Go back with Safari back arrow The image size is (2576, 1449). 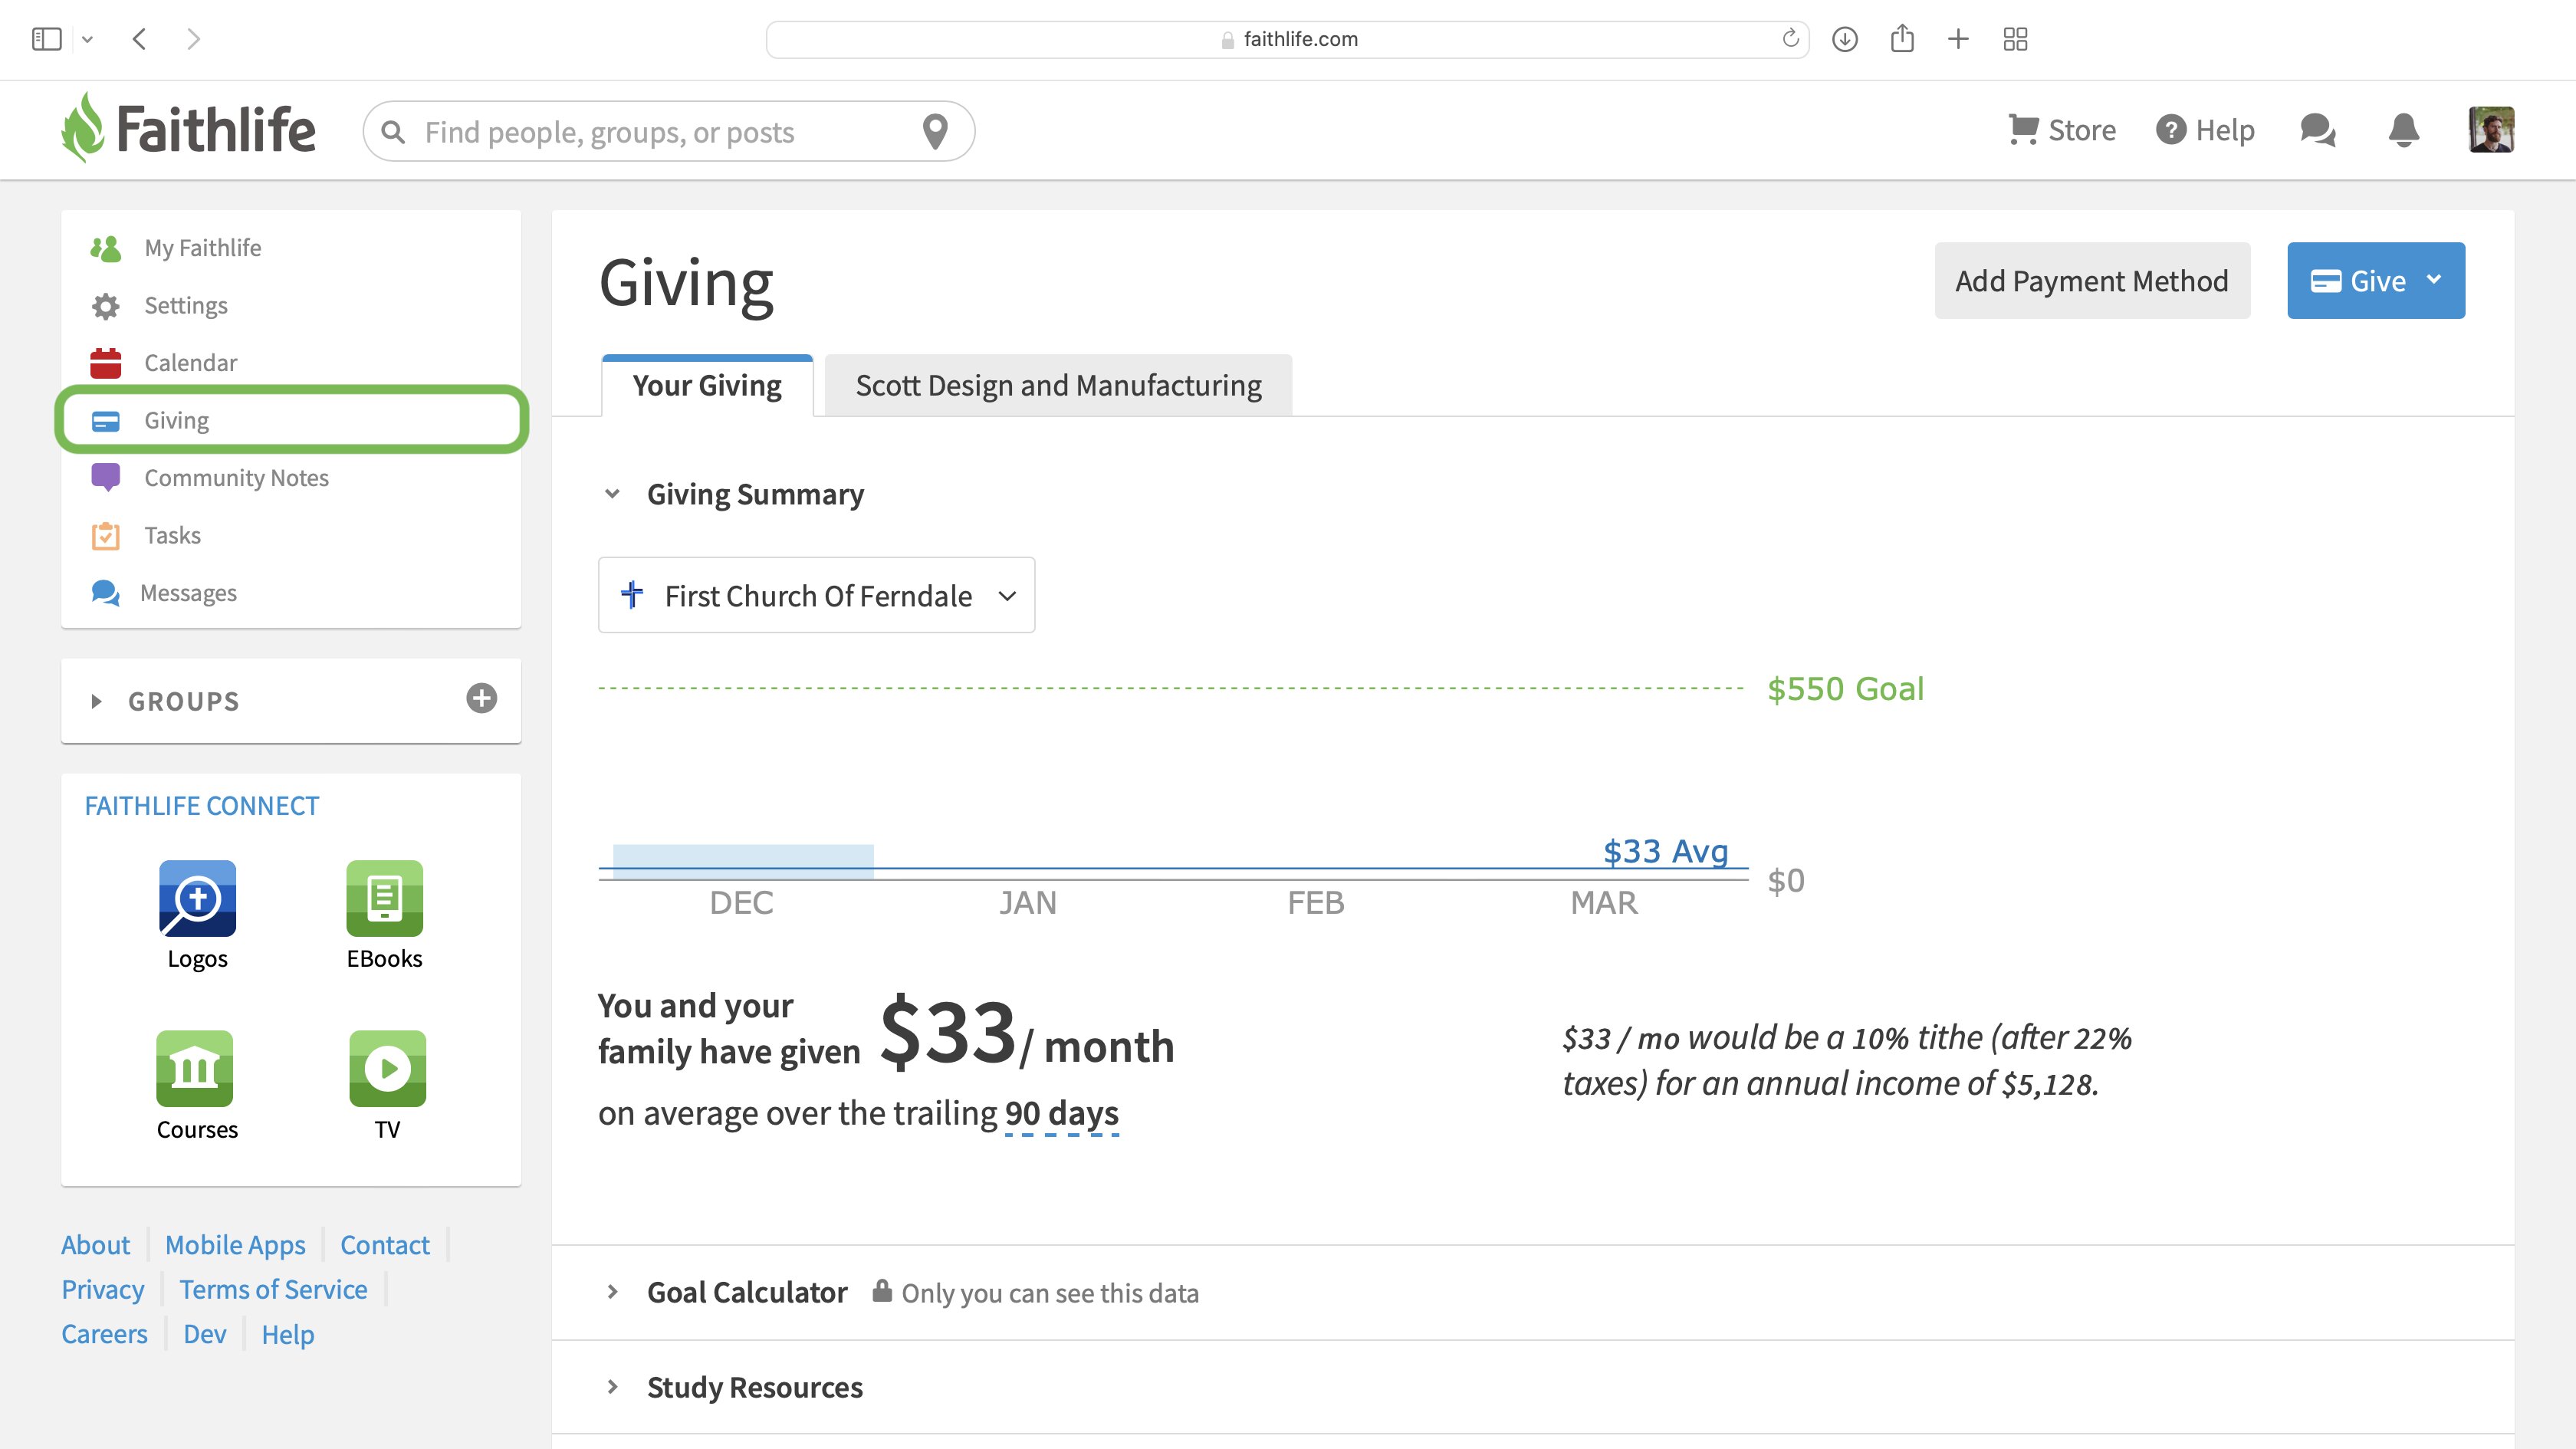click(x=139, y=39)
